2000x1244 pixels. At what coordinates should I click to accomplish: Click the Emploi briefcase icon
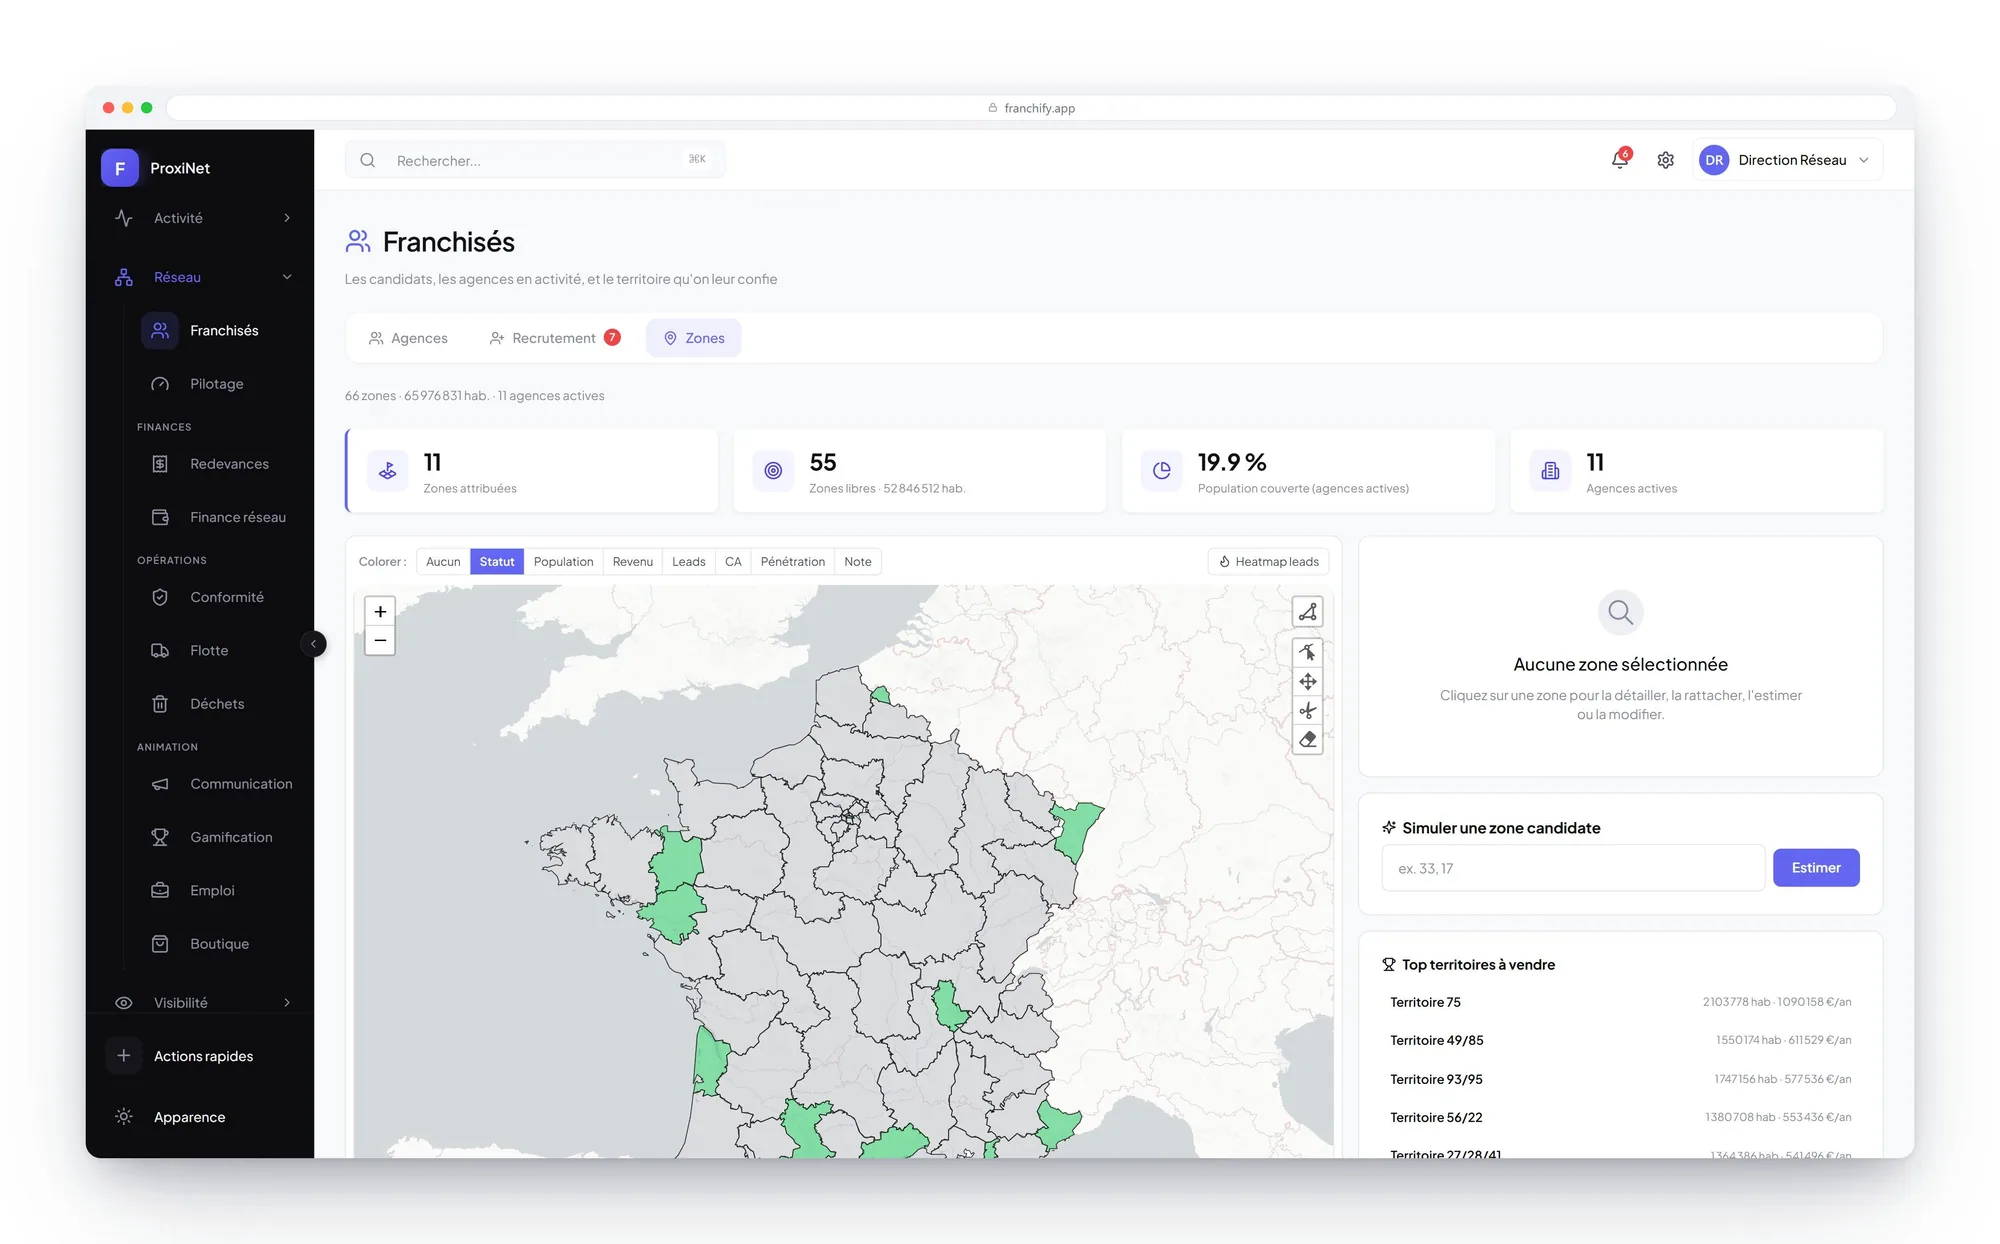[160, 890]
